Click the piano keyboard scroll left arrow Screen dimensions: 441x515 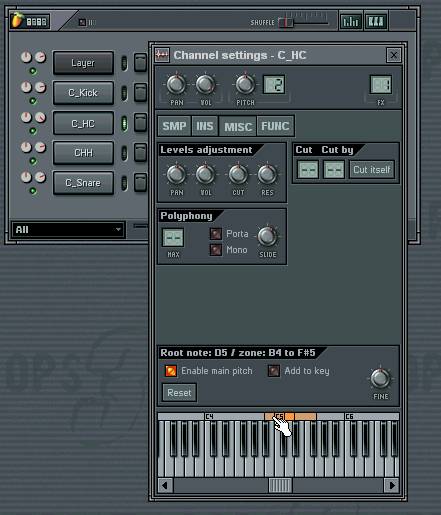pos(165,485)
